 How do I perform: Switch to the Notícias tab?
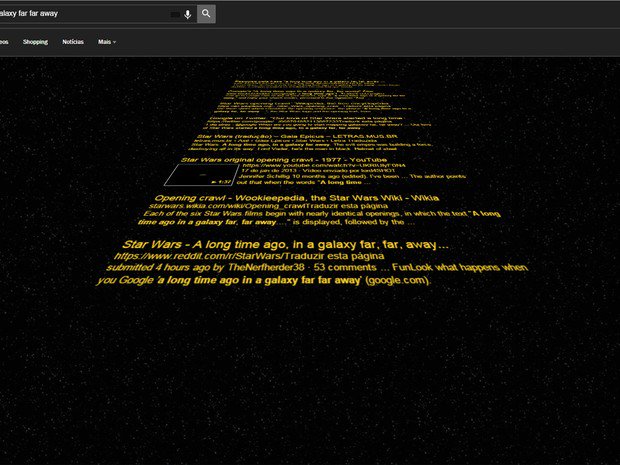73,42
